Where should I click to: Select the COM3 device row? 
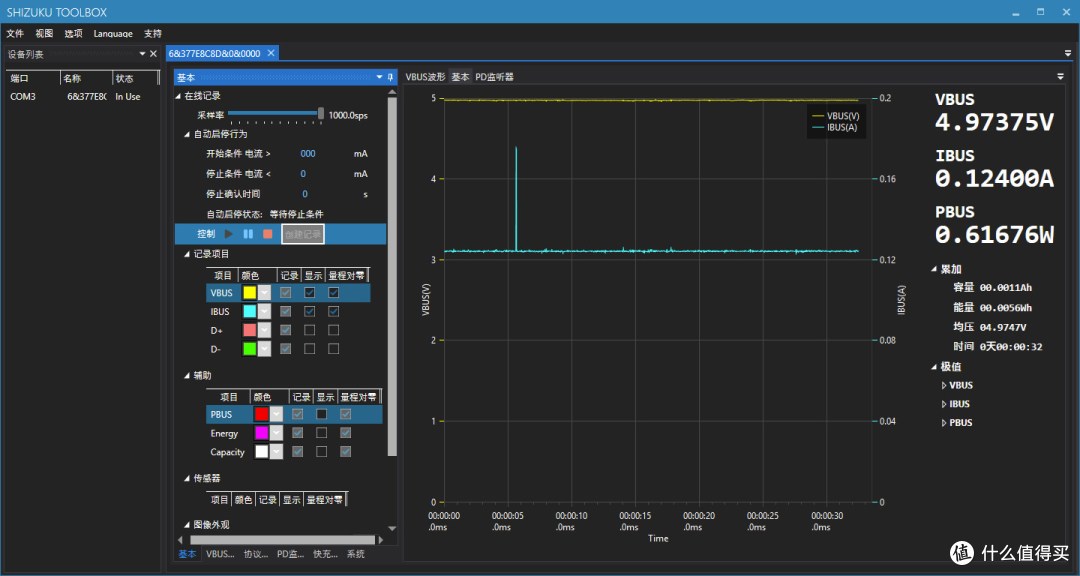tap(83, 96)
